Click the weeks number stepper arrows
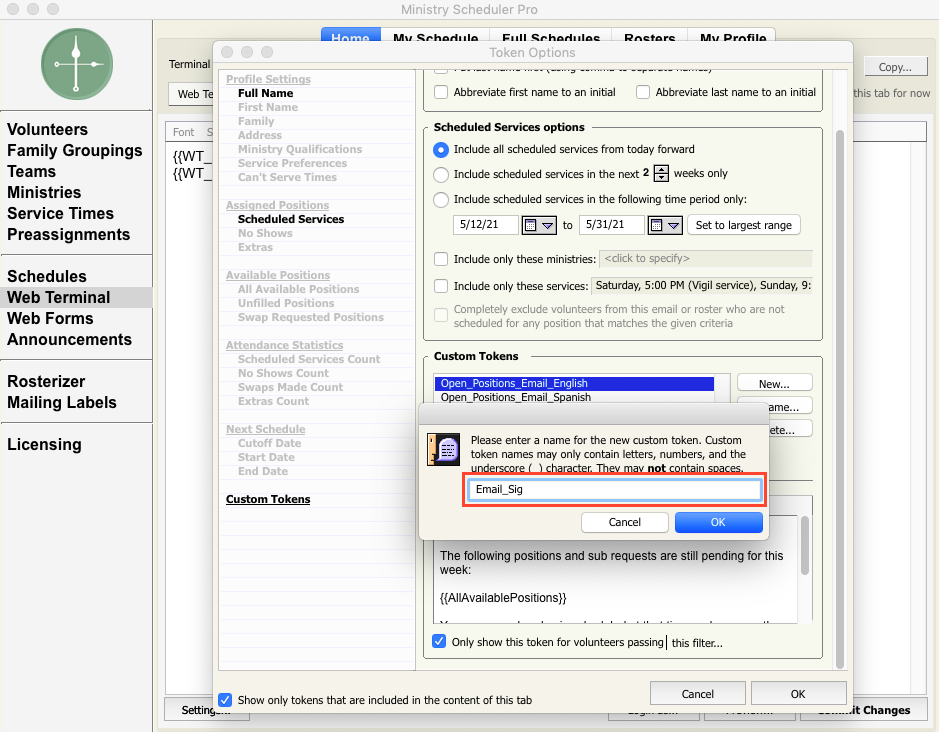939x732 pixels. coord(661,174)
